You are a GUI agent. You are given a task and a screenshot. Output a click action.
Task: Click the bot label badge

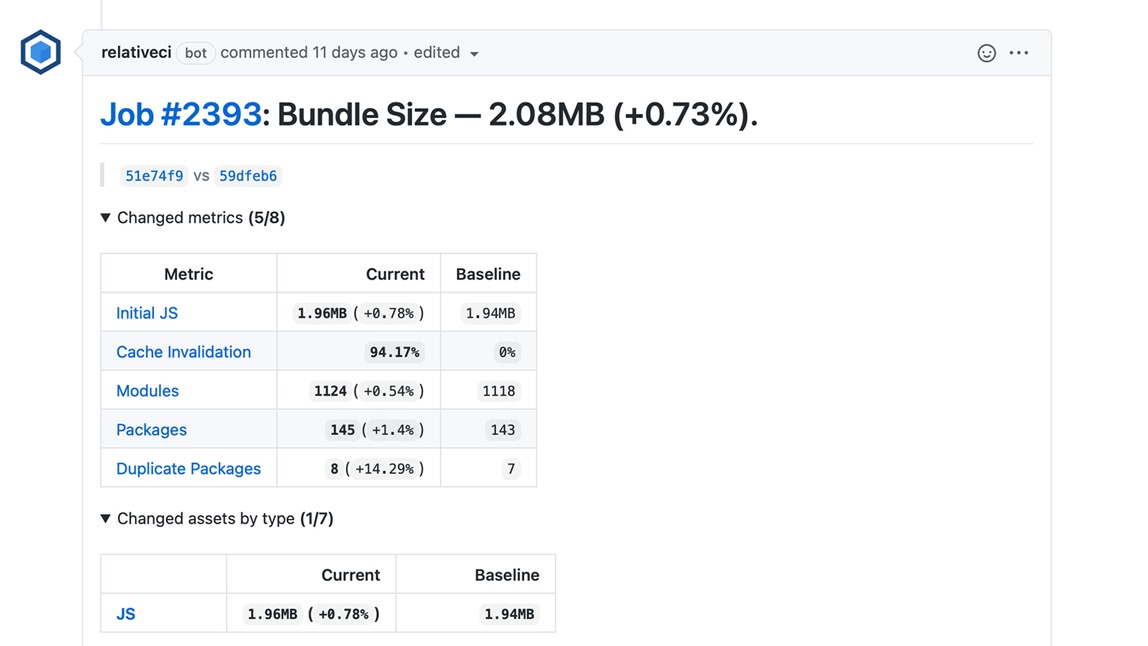[196, 53]
